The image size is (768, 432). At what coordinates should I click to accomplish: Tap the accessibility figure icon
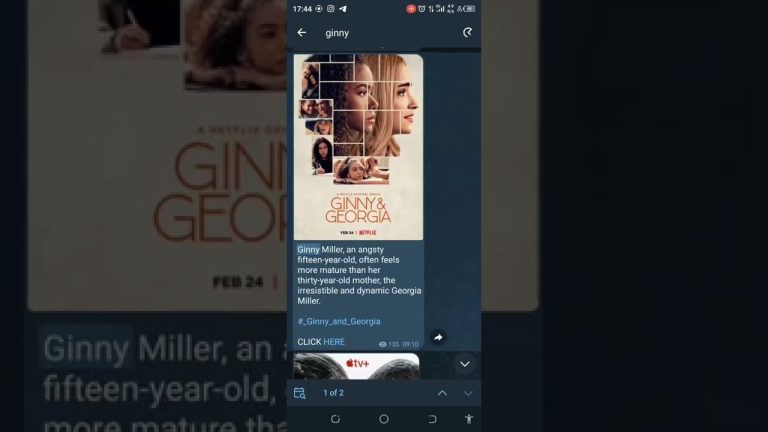[469, 419]
